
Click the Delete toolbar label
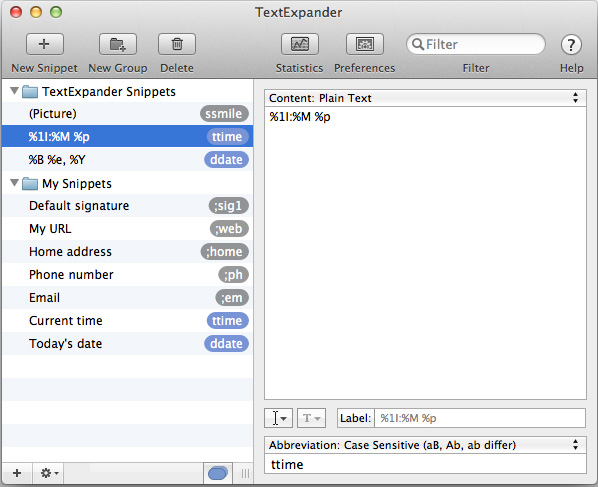177,68
